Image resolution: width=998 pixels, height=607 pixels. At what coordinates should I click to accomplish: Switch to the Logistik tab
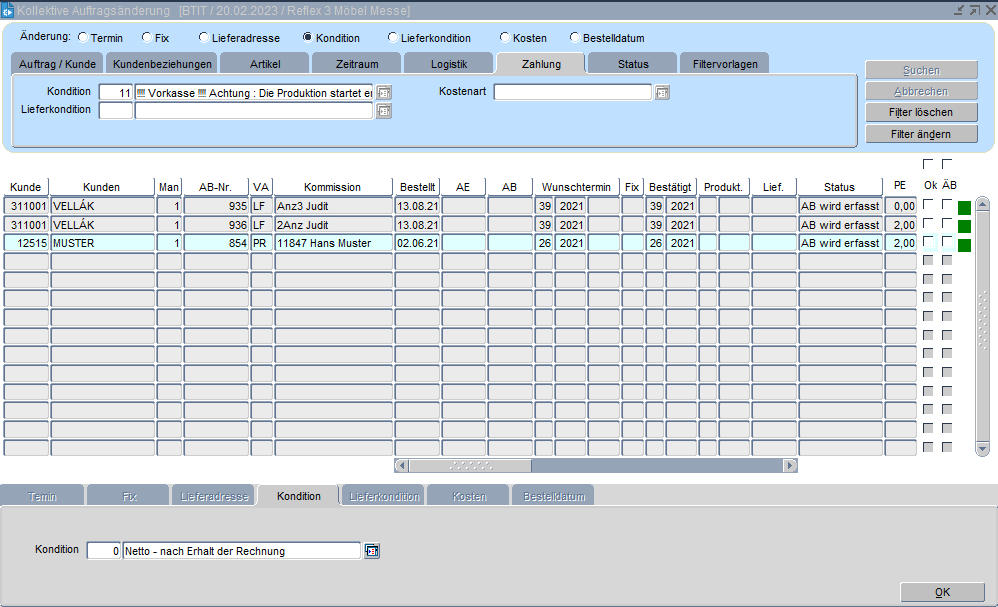pos(448,64)
